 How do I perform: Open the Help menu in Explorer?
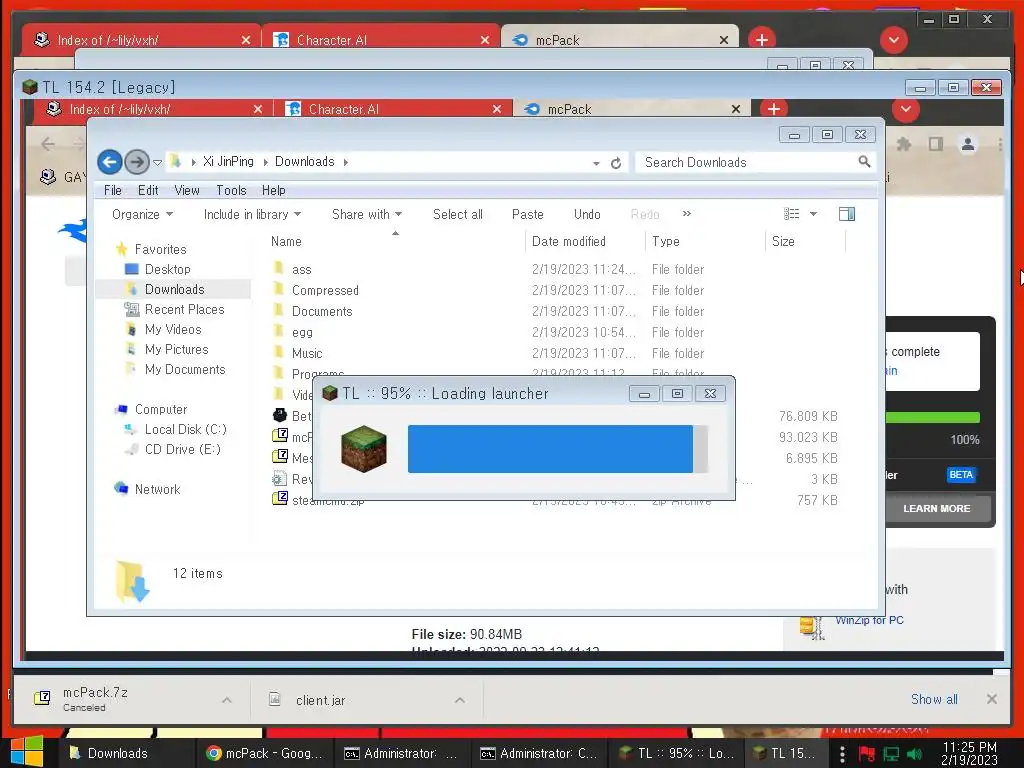click(x=274, y=190)
